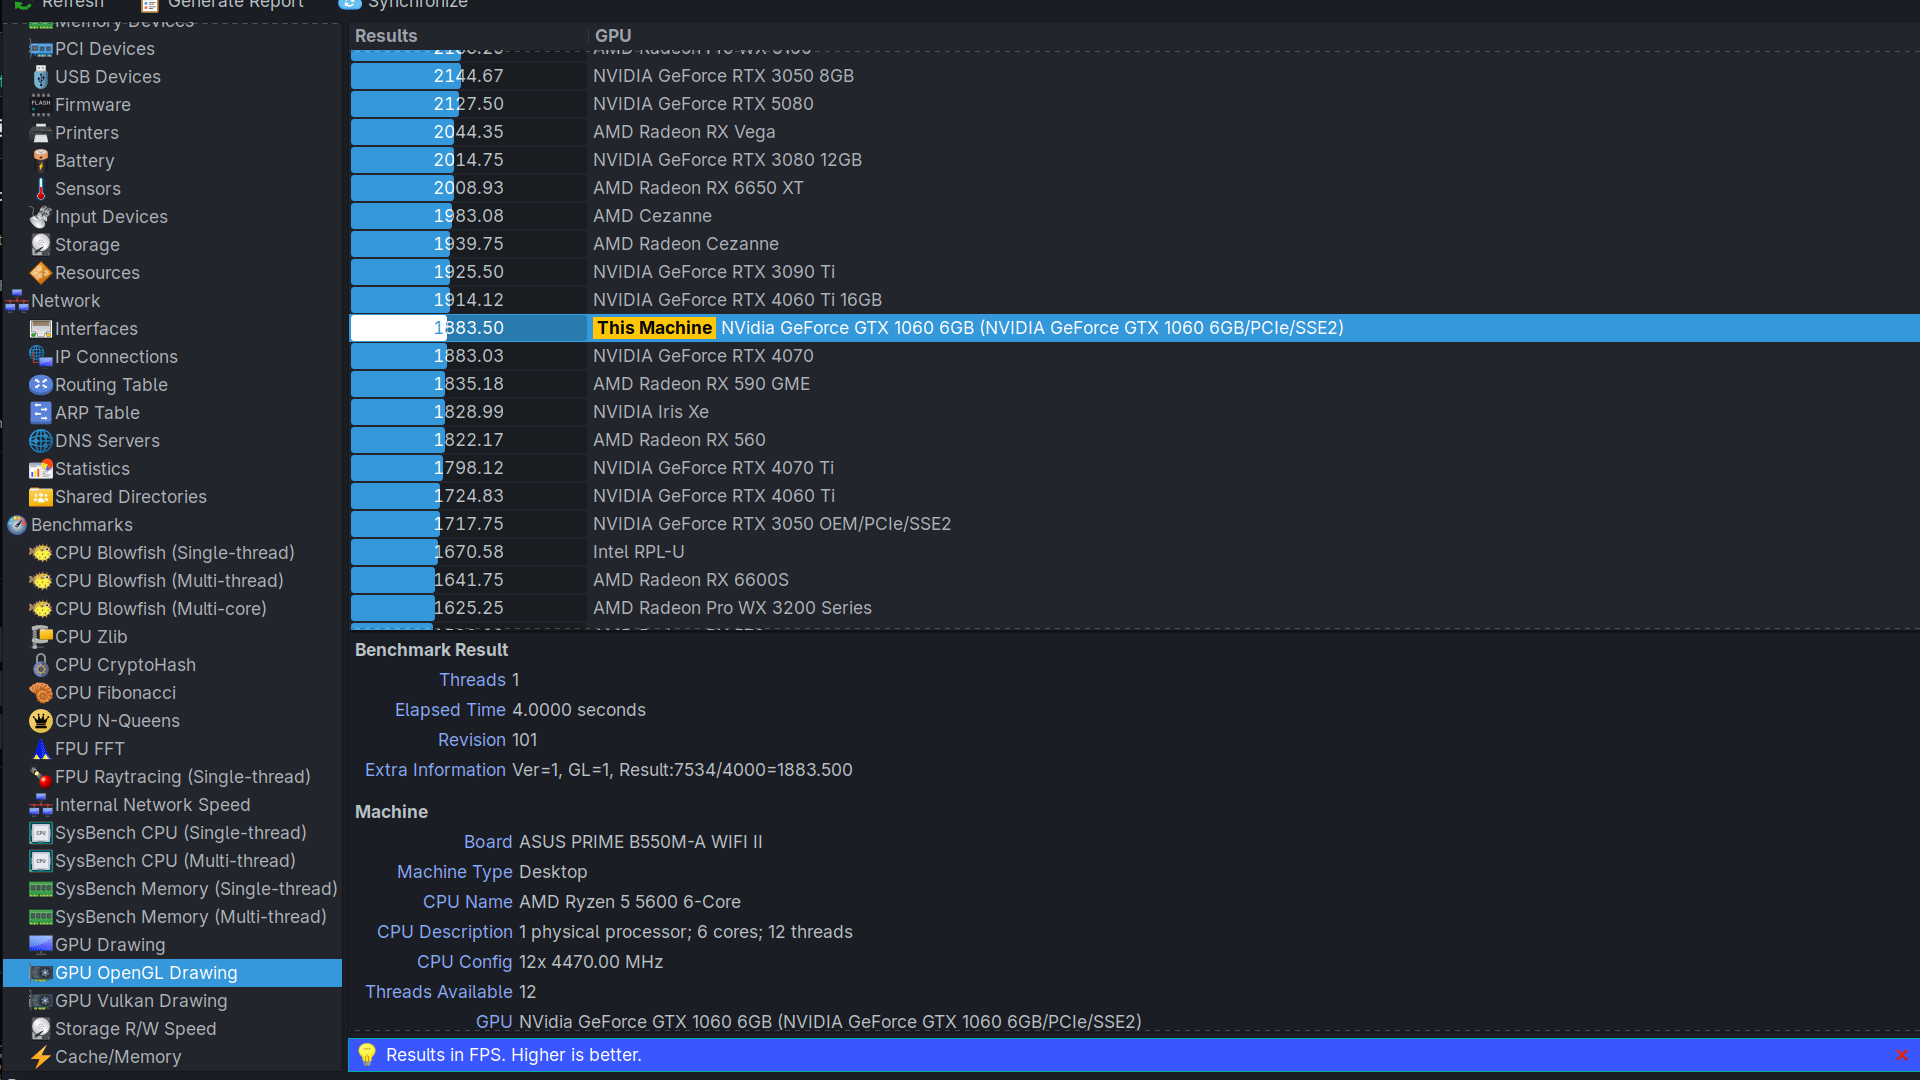Select the NVIDIA GeForce RTX 4070 row
The image size is (1920, 1080).
pyautogui.click(x=702, y=356)
